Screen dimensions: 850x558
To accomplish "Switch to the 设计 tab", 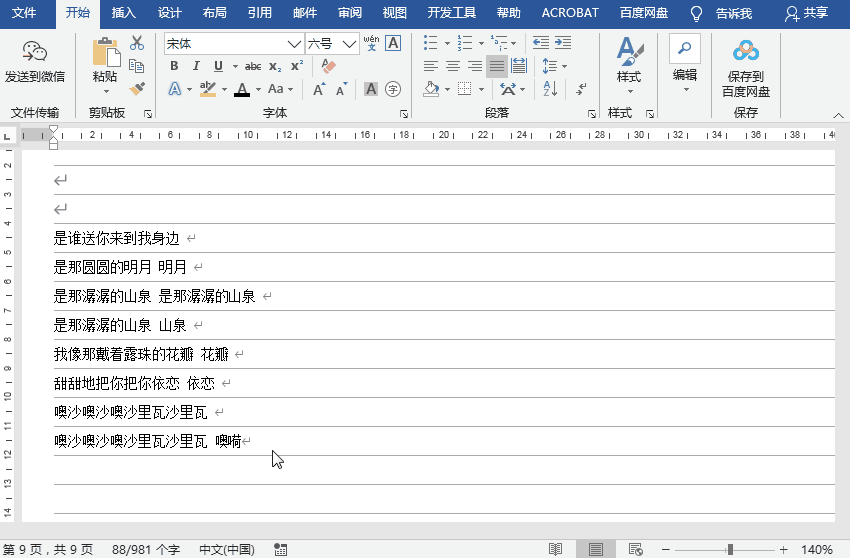I will [x=169, y=13].
